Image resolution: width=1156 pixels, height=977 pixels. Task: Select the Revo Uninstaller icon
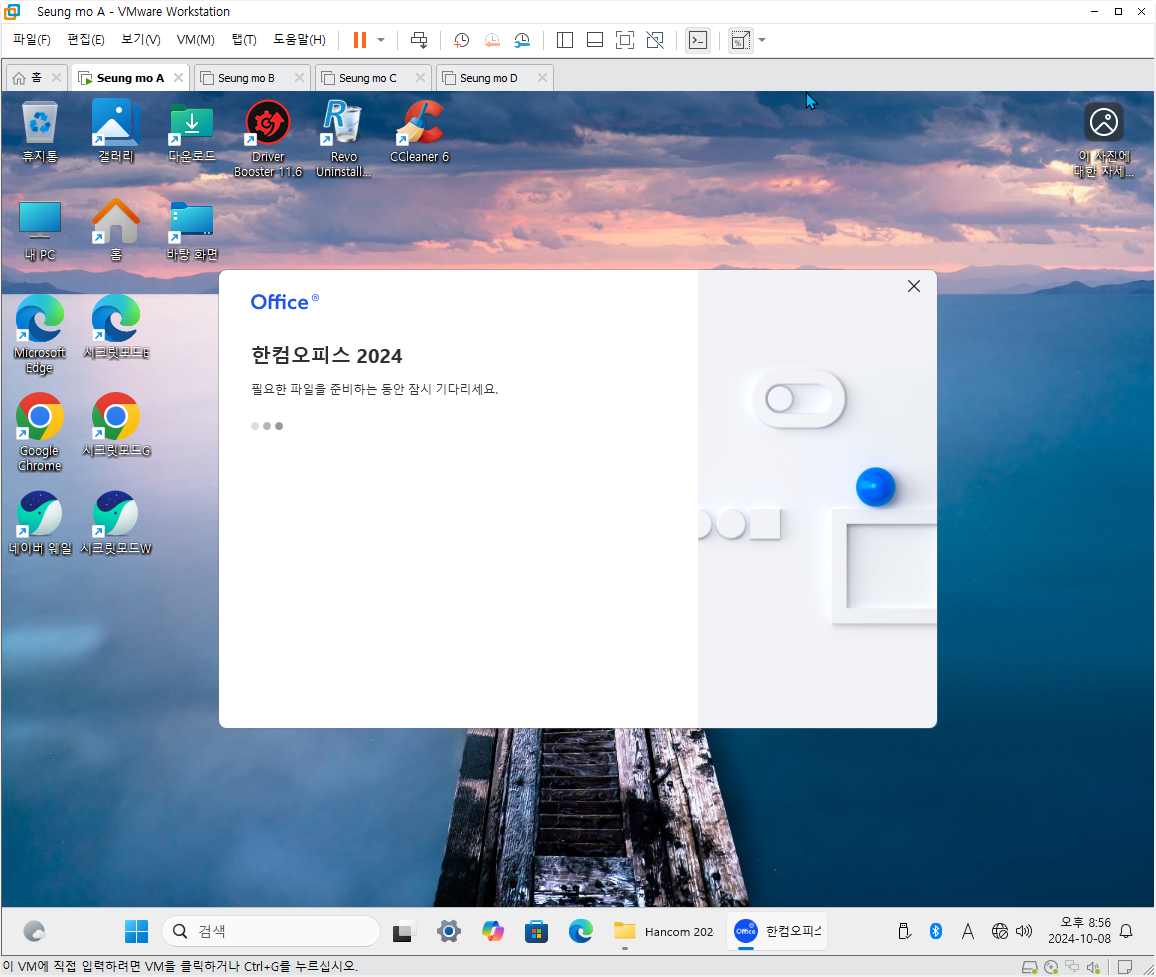click(x=344, y=139)
